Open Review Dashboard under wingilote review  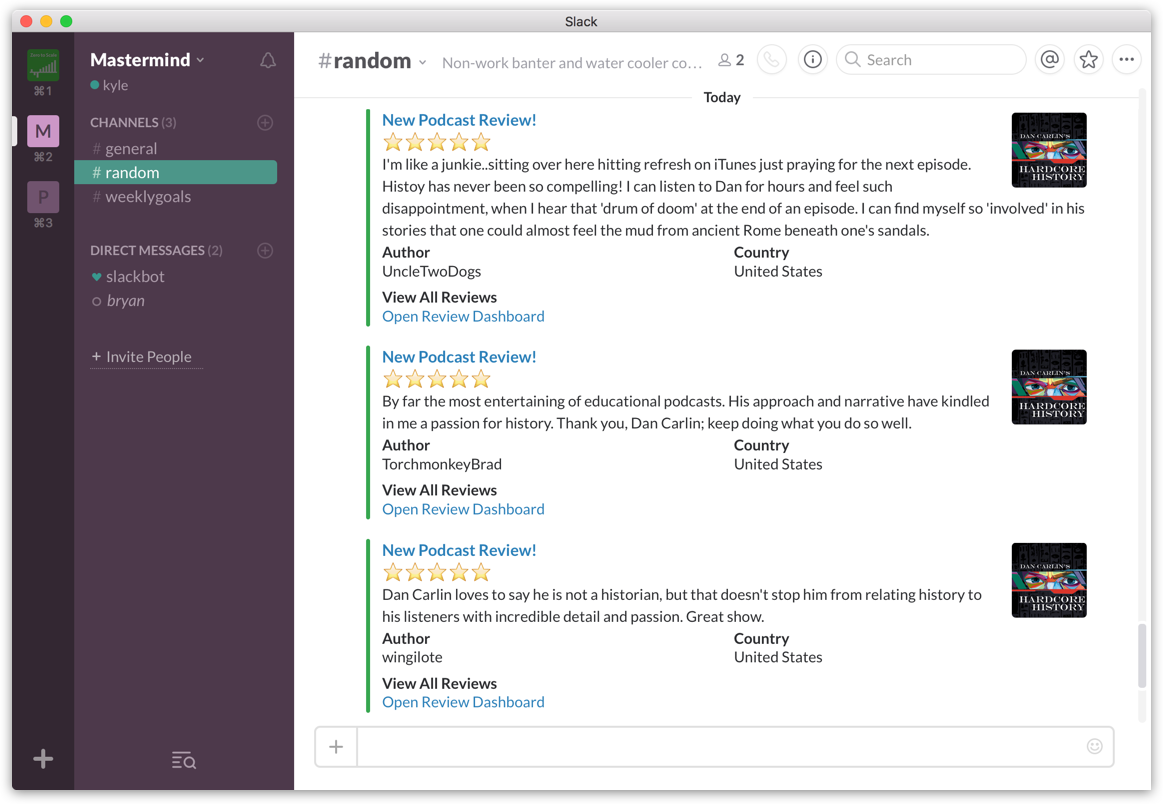[463, 702]
